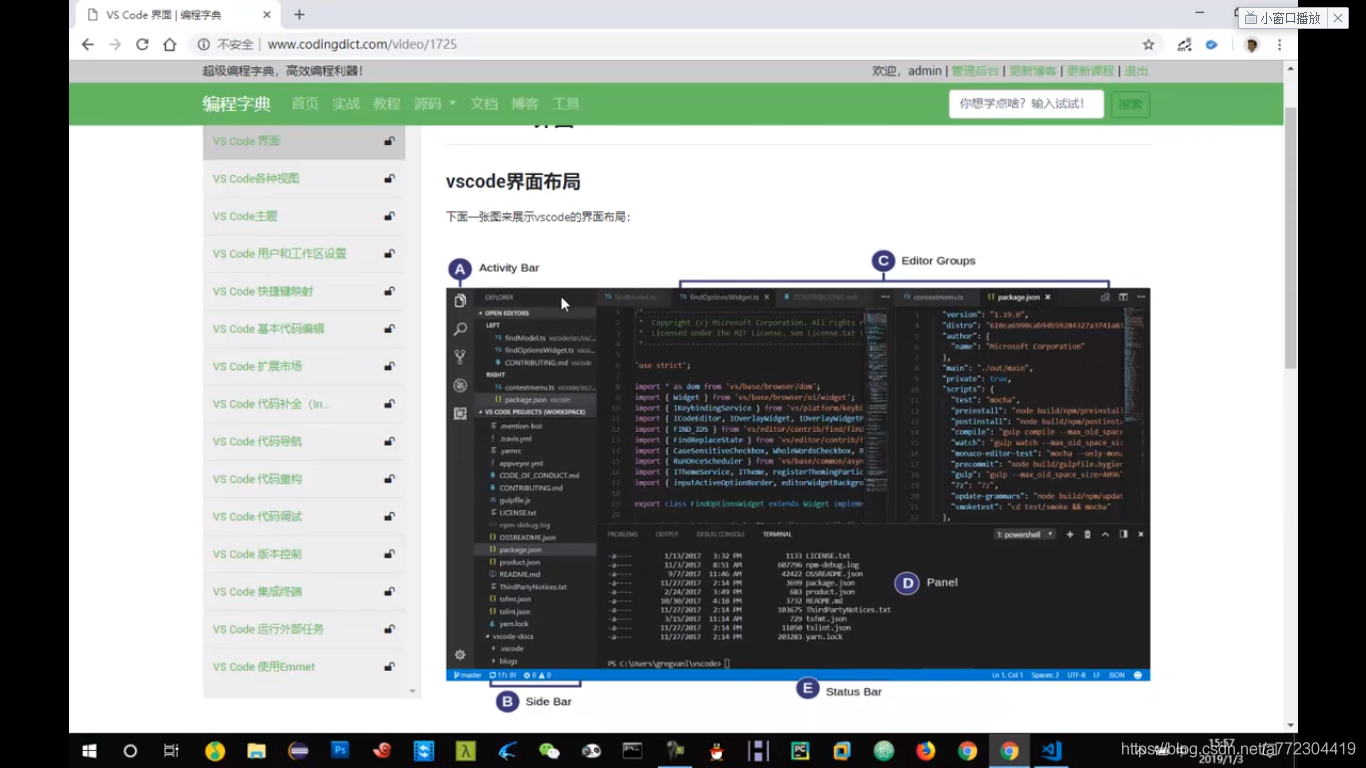Open the 更新博客 link
The height and width of the screenshot is (768, 1366).
tap(1033, 71)
